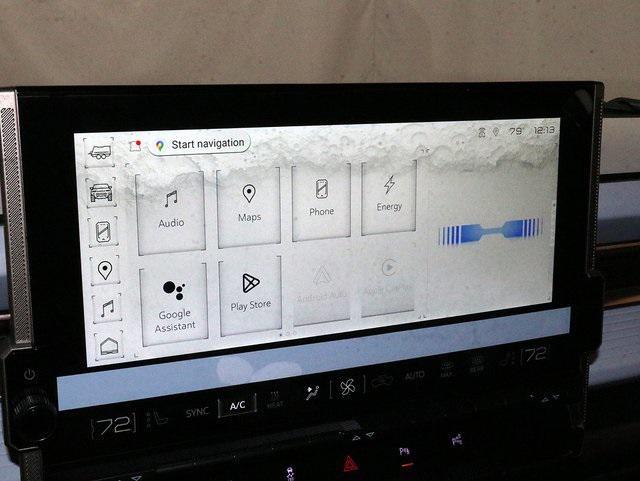The height and width of the screenshot is (481, 640).
Task: Tap the blue energy flow graphic
Action: tap(490, 231)
